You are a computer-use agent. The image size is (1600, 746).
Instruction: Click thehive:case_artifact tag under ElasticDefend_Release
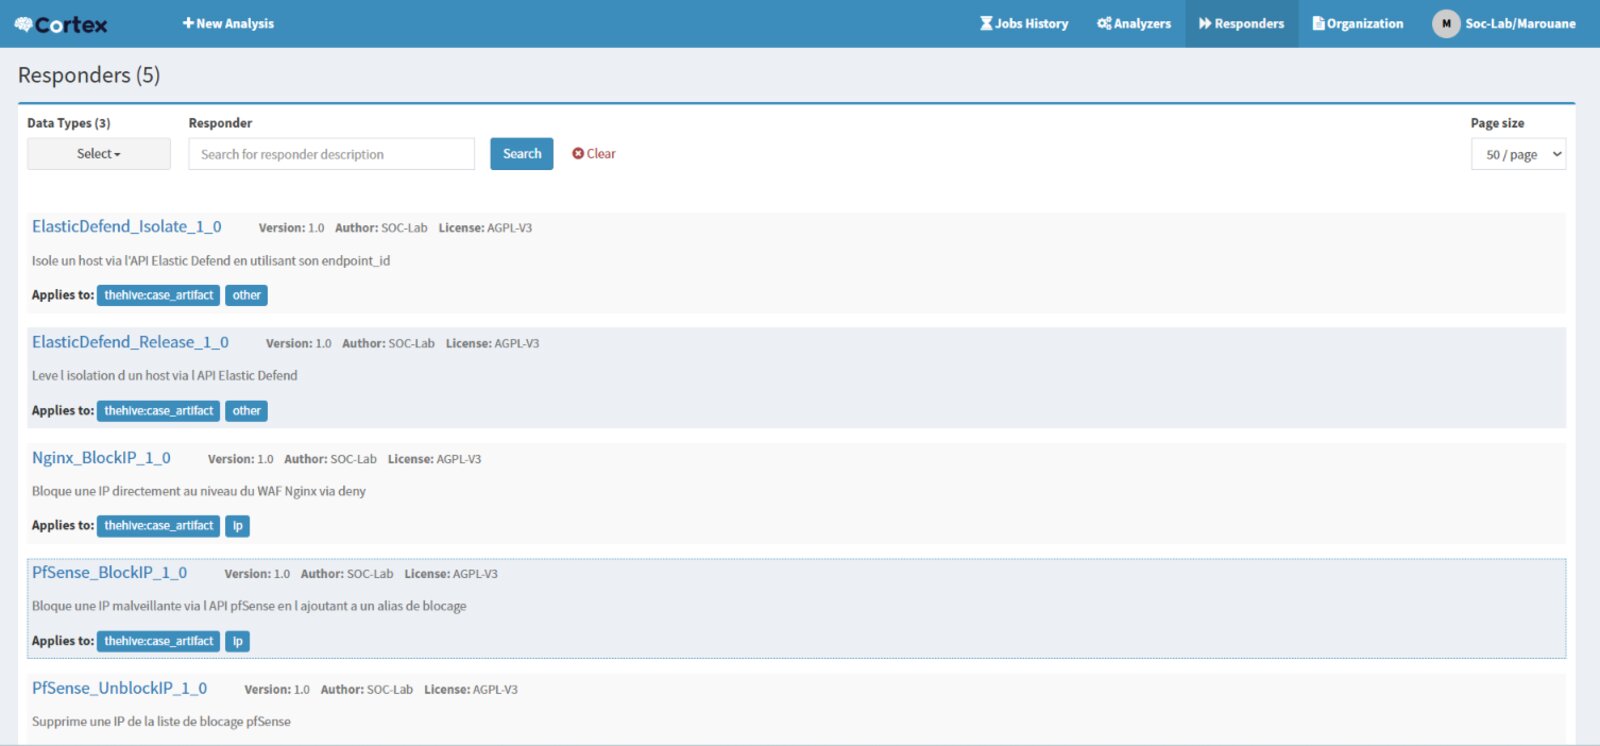(158, 411)
